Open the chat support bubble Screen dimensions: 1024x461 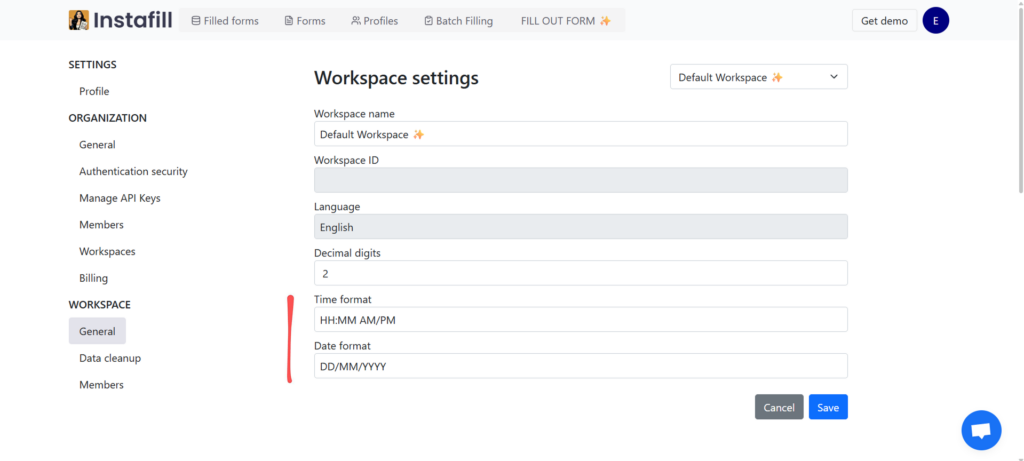coord(981,430)
